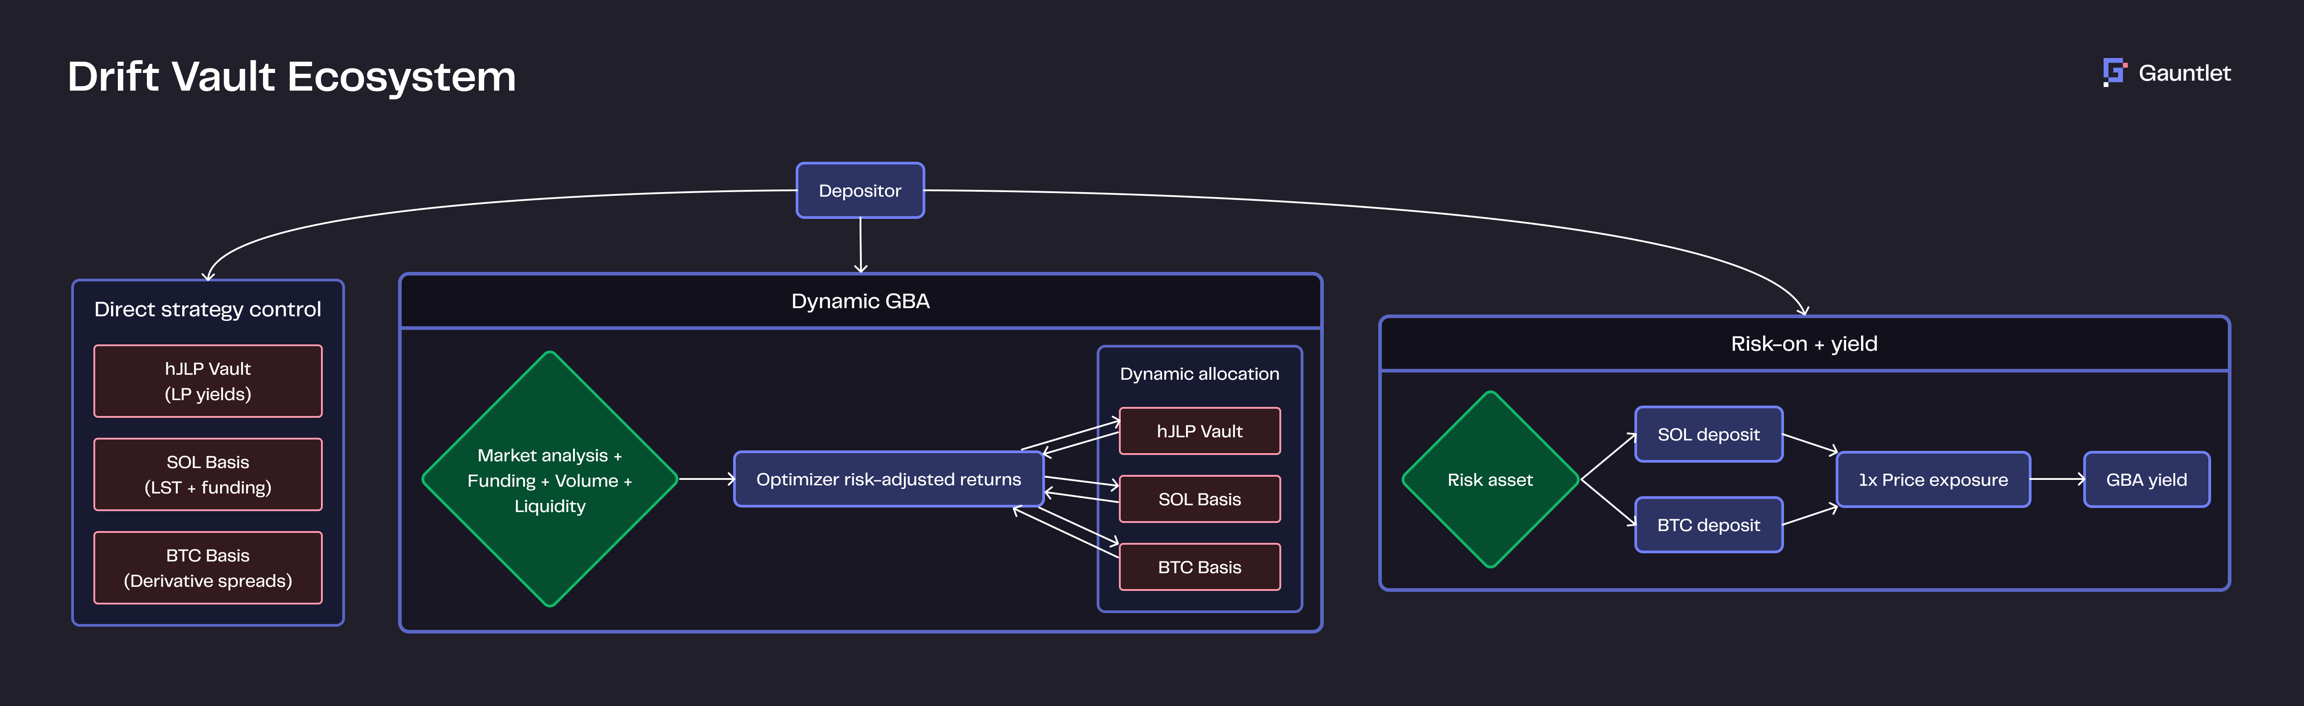Click the Dynamic GBA header bar
The width and height of the screenshot is (2304, 706).
tap(860, 301)
